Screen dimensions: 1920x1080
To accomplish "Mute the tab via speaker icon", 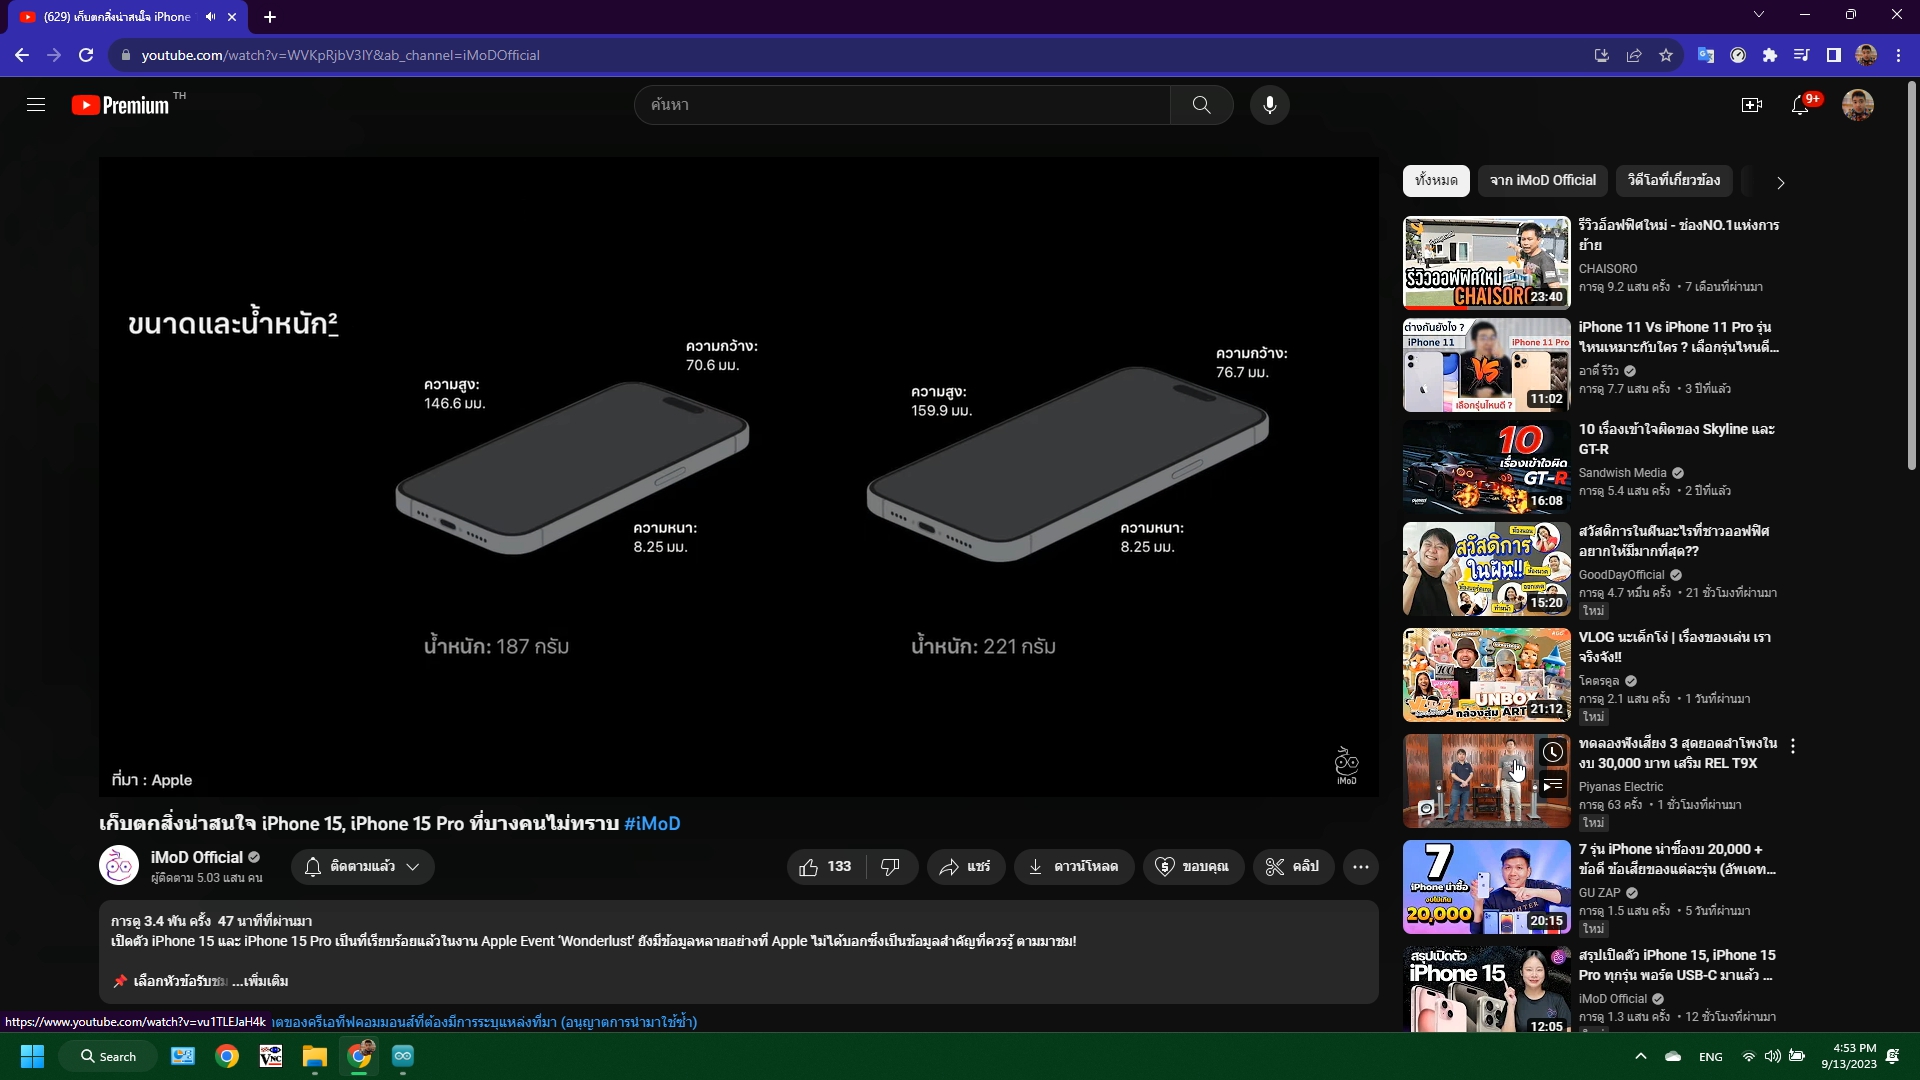I will click(x=210, y=17).
